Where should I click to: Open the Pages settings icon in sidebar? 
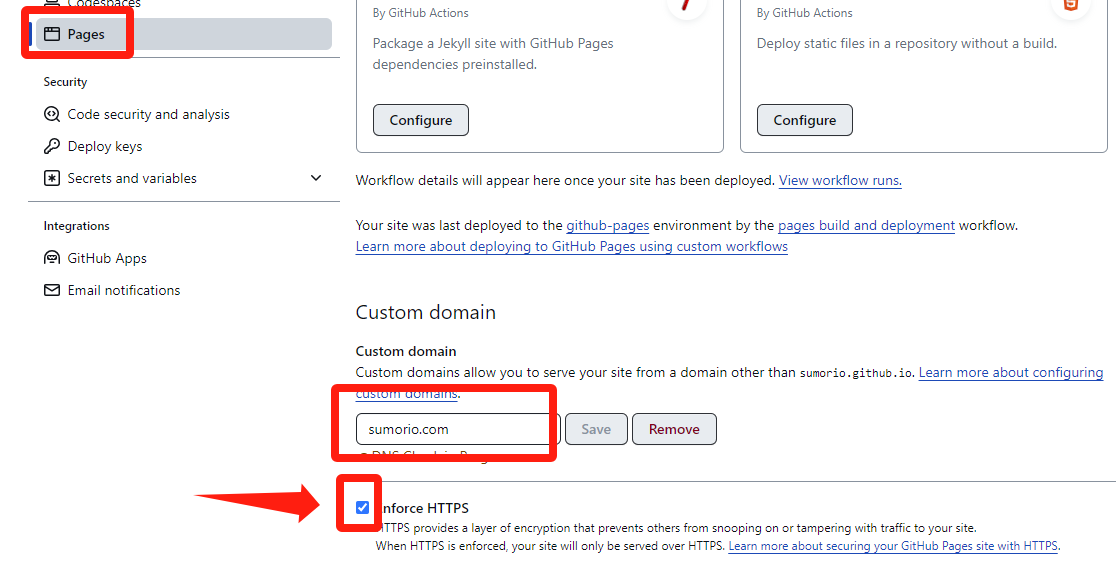(51, 34)
